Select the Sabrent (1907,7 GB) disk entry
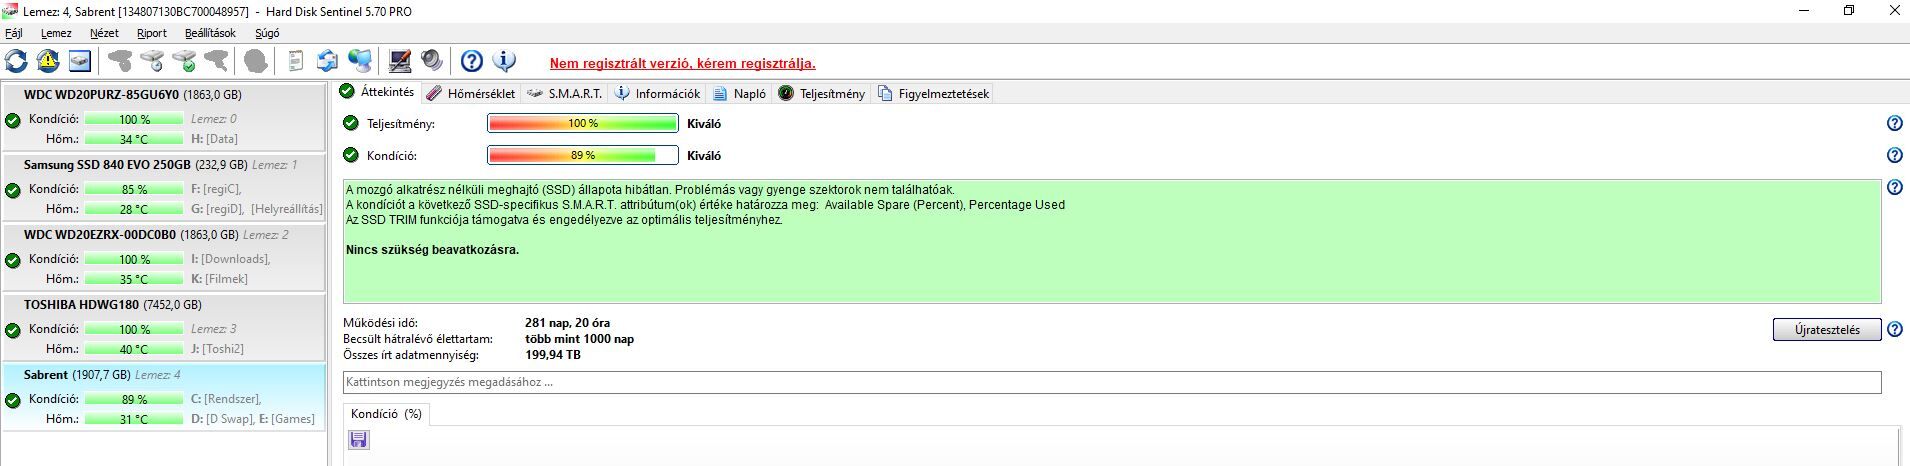Screen dimensions: 1910x466 tap(163, 398)
